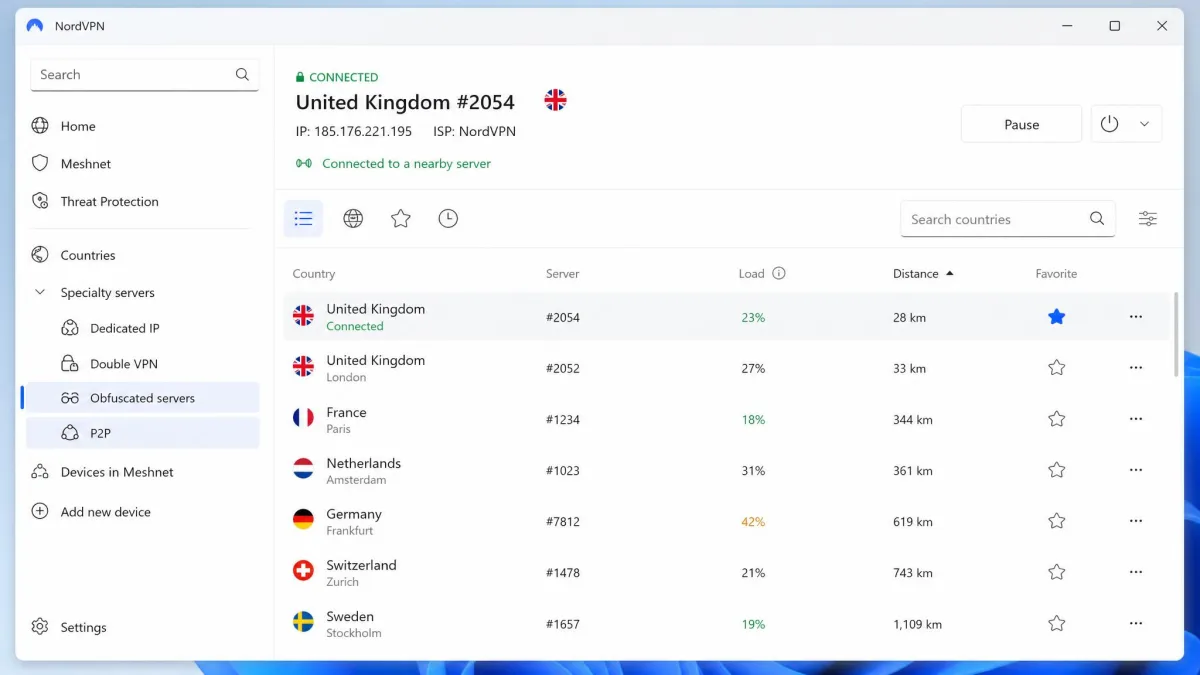
Task: Show the favorites tab with the star icon
Action: pyautogui.click(x=401, y=218)
